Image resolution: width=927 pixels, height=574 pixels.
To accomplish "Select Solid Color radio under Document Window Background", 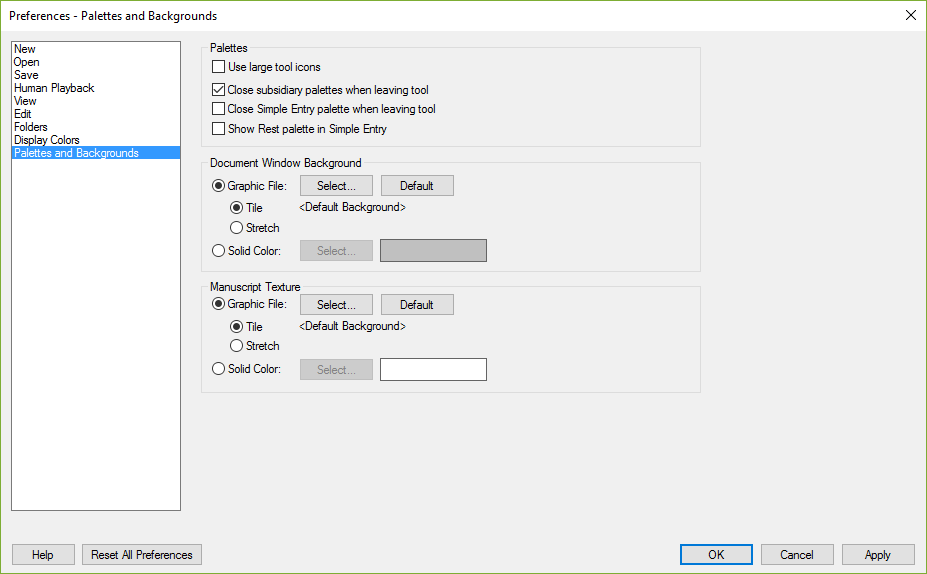I will (218, 251).
